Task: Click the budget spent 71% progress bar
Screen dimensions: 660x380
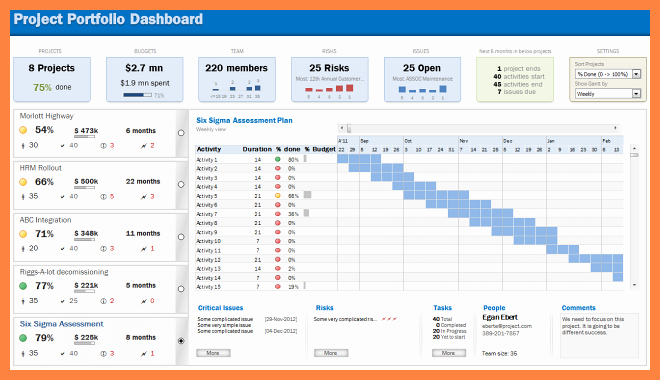Action: (x=138, y=95)
